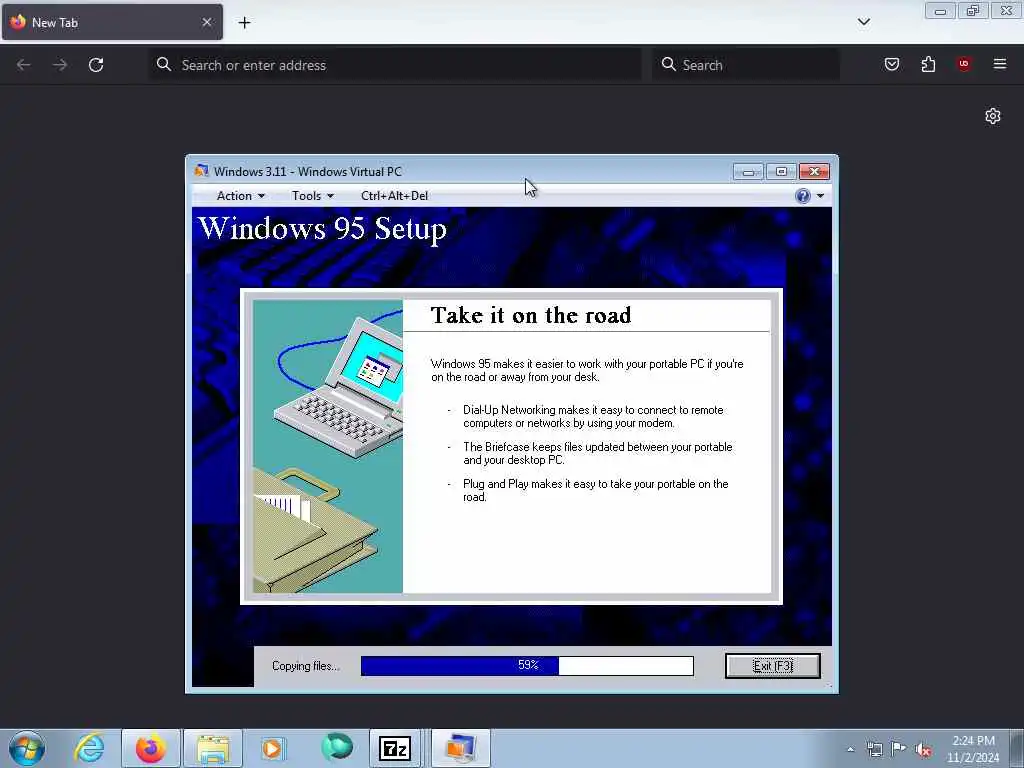Maximize the Windows Virtual PC window
The height and width of the screenshot is (768, 1024).
coord(781,172)
